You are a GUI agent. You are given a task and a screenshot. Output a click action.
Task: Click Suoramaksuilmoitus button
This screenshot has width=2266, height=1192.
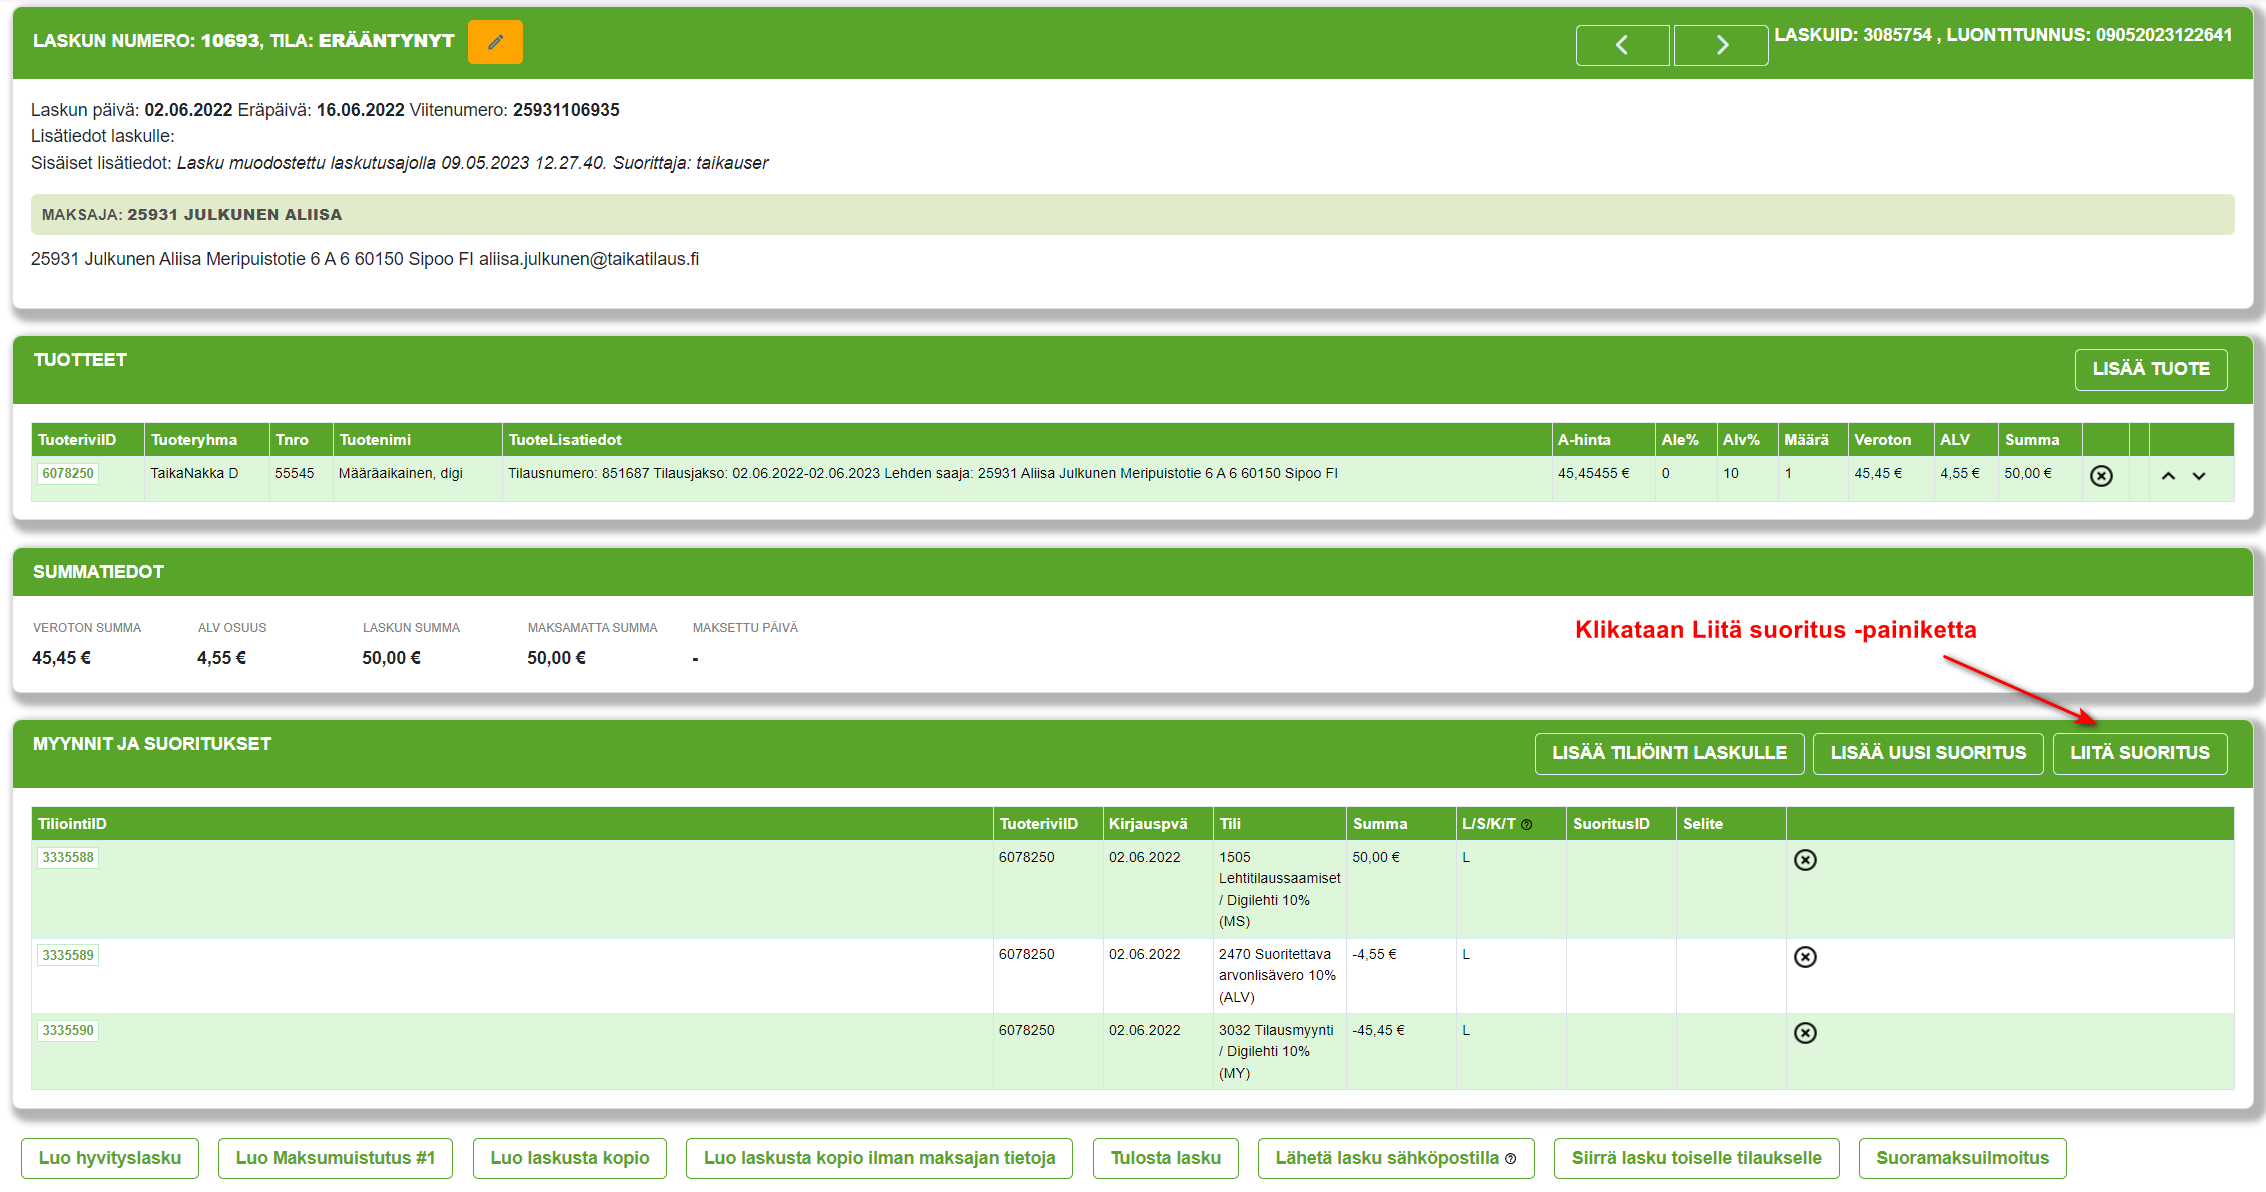[1962, 1158]
